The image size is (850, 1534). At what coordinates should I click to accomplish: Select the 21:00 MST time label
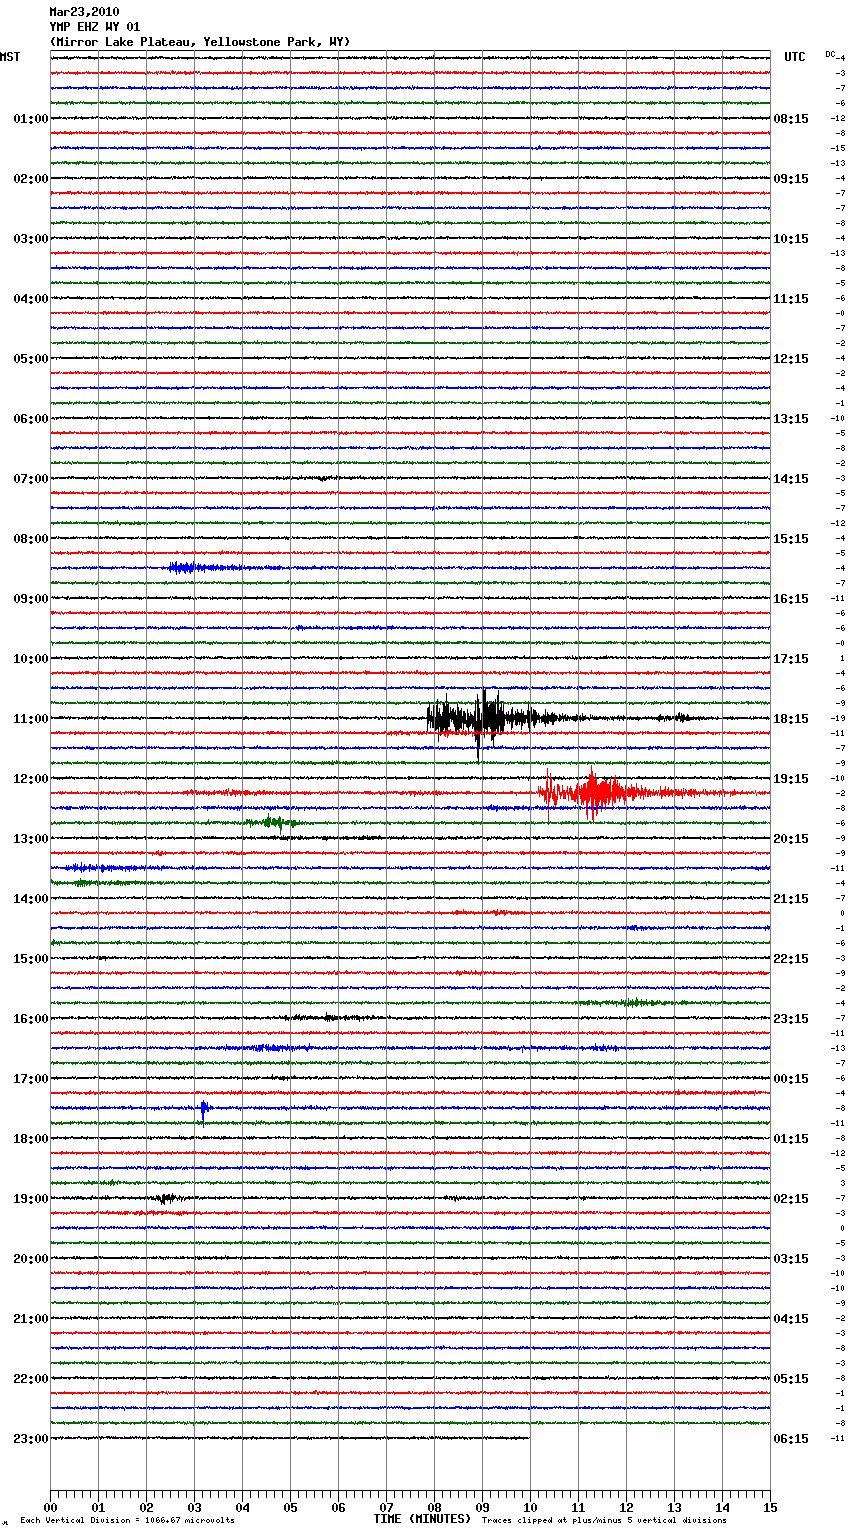click(30, 1319)
